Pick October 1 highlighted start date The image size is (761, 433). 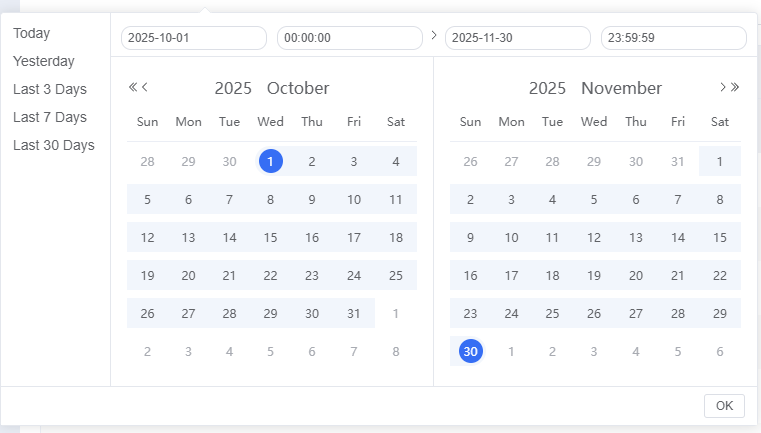tap(270, 161)
